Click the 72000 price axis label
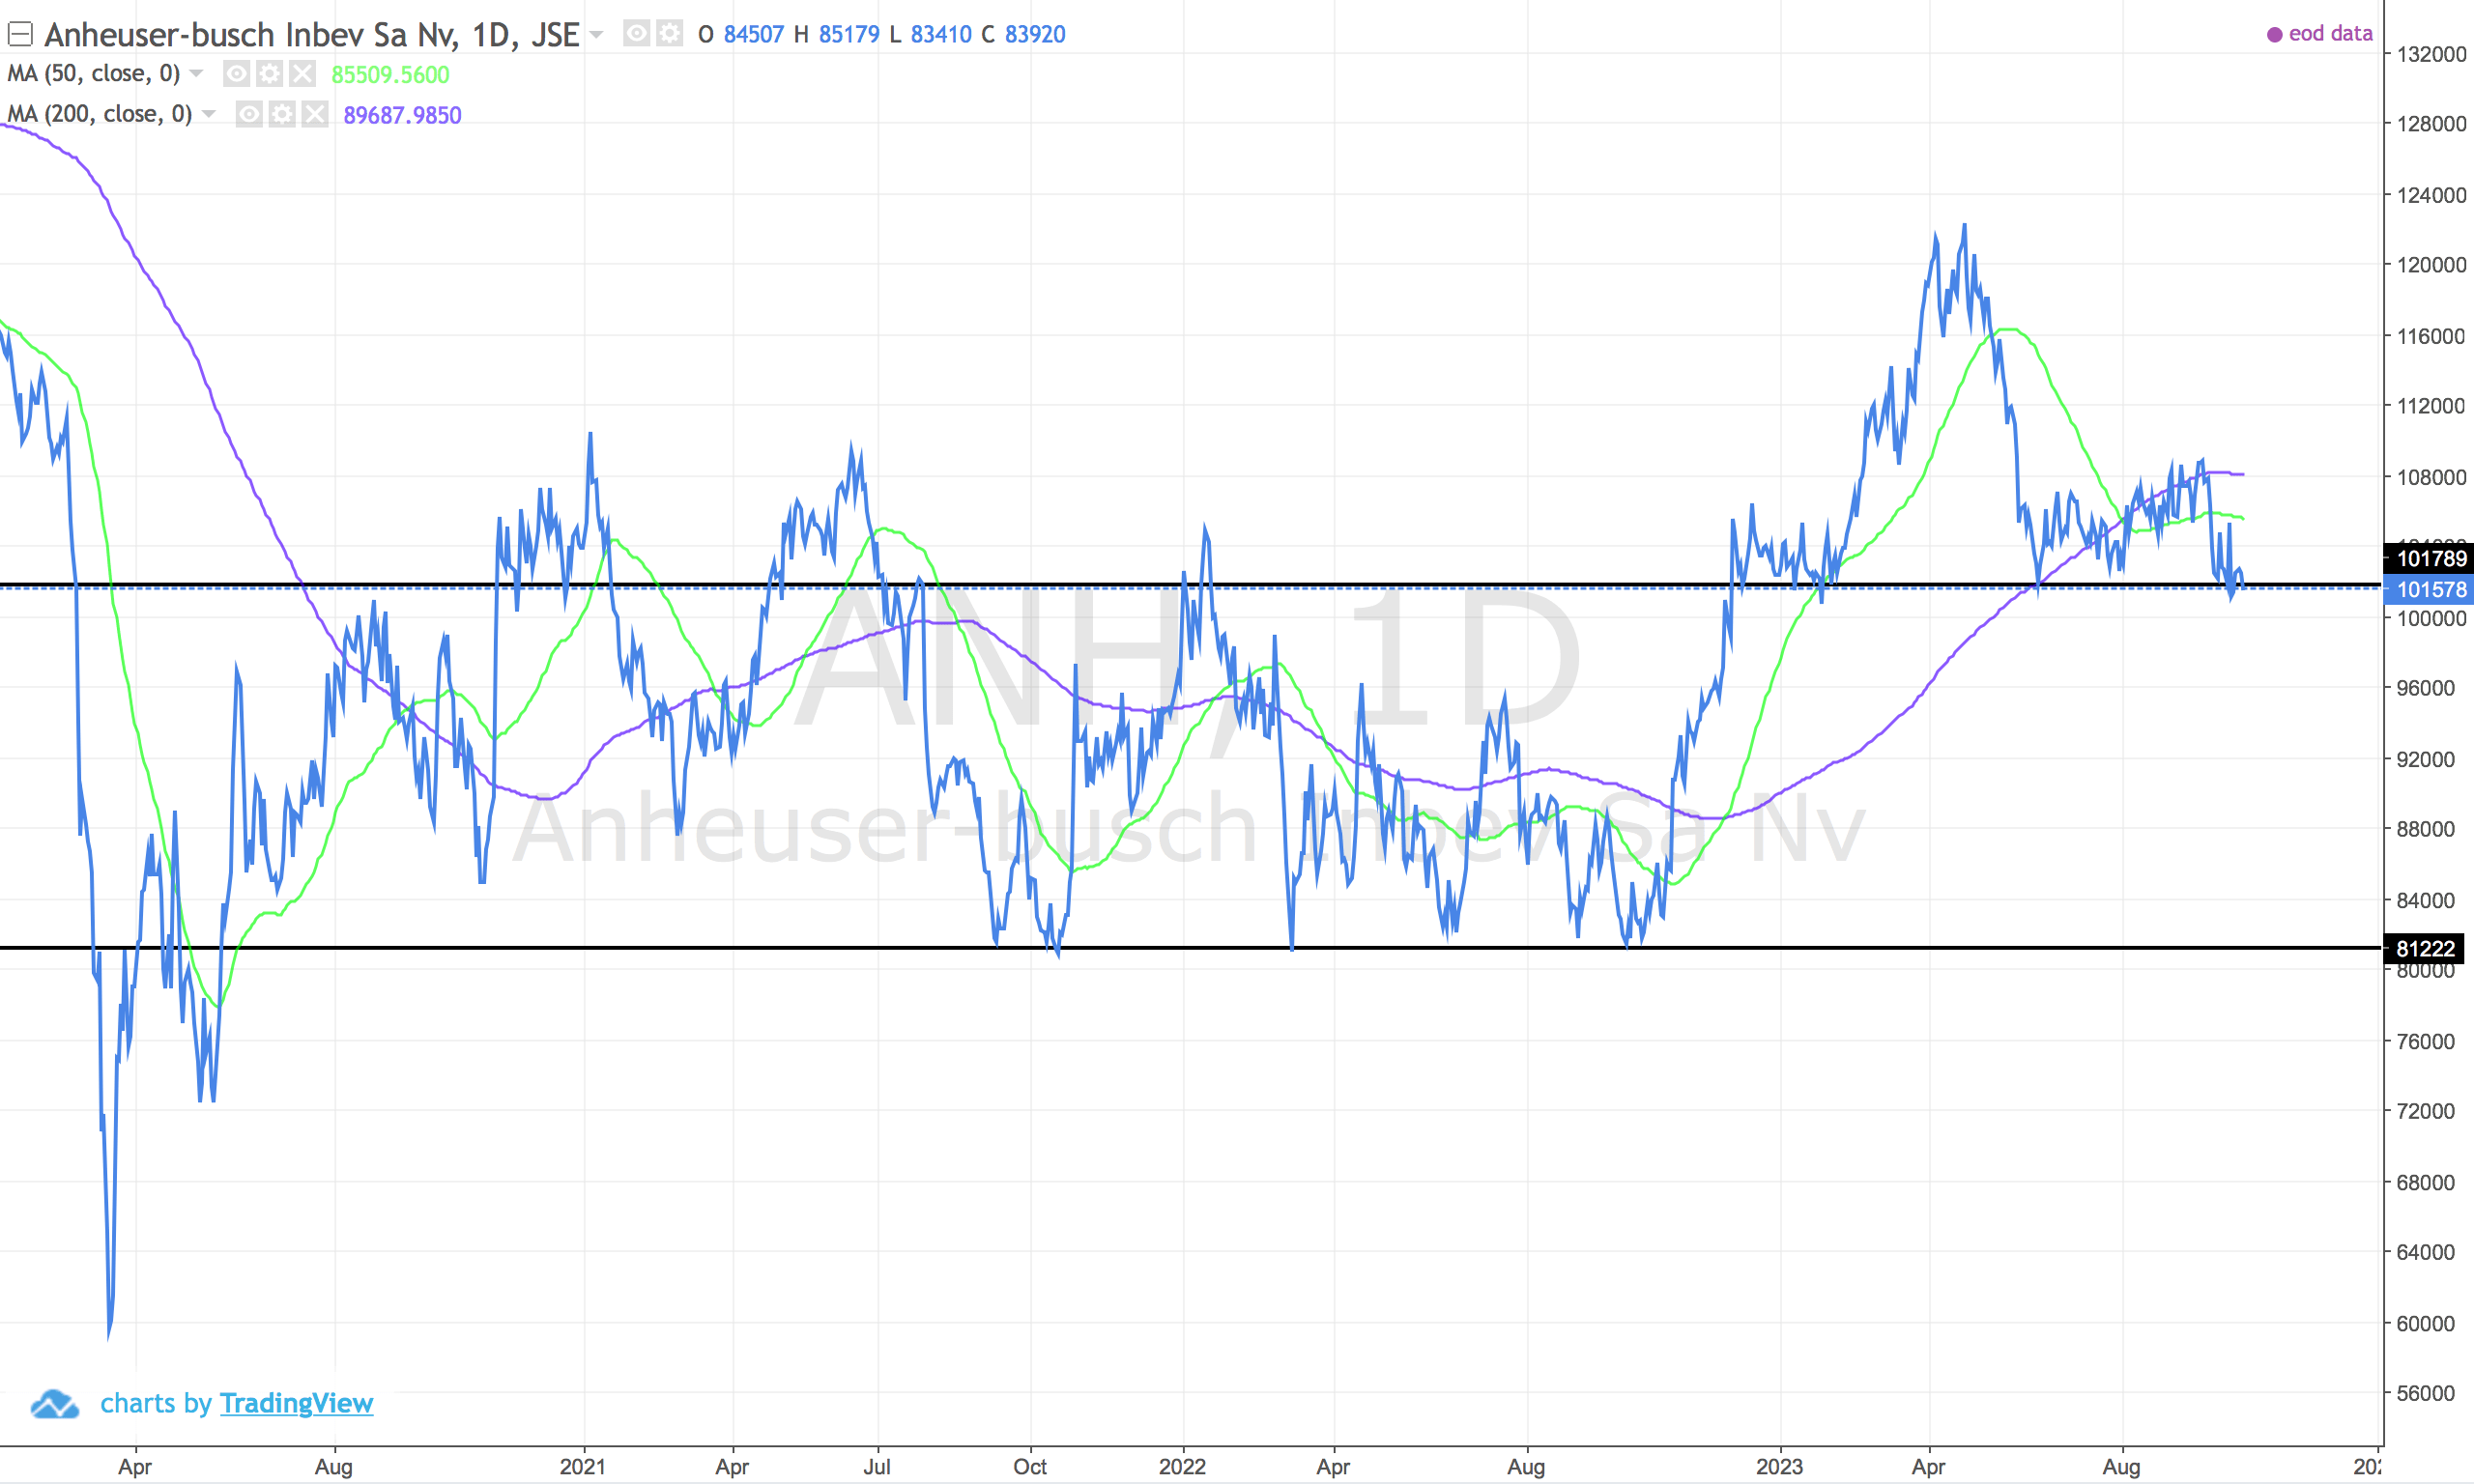The width and height of the screenshot is (2474, 1484). (x=2426, y=1111)
